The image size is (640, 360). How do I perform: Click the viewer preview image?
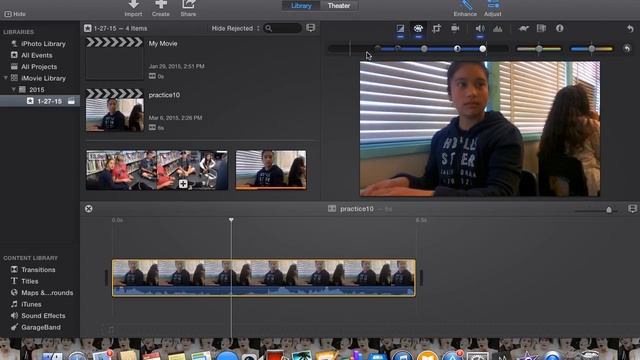(480, 129)
